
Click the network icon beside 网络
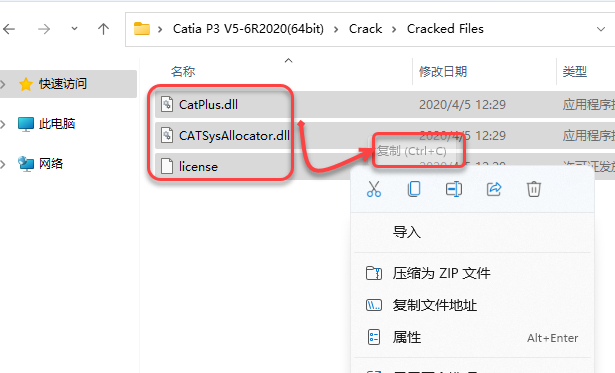(x=26, y=164)
